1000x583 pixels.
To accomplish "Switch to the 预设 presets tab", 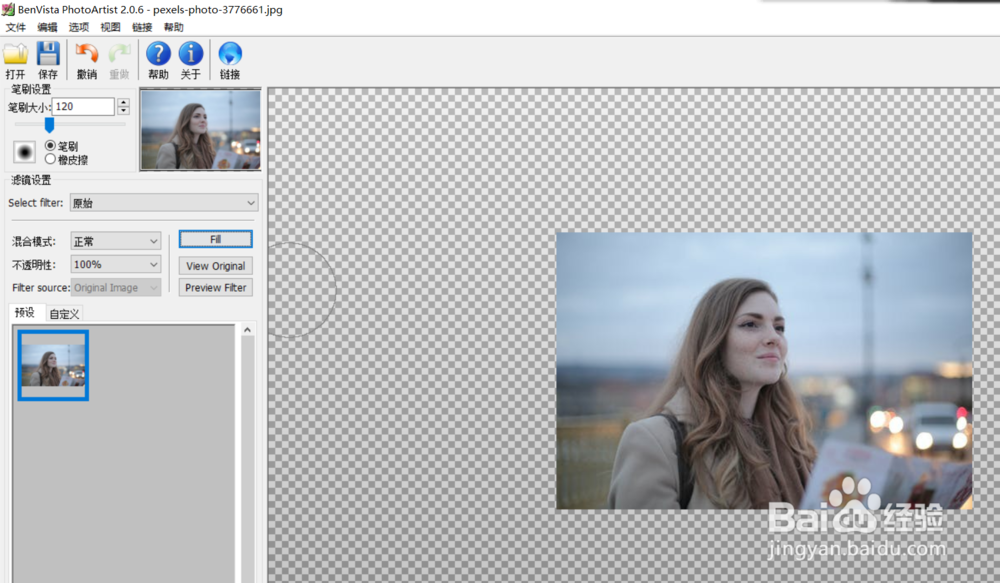I will 26,313.
